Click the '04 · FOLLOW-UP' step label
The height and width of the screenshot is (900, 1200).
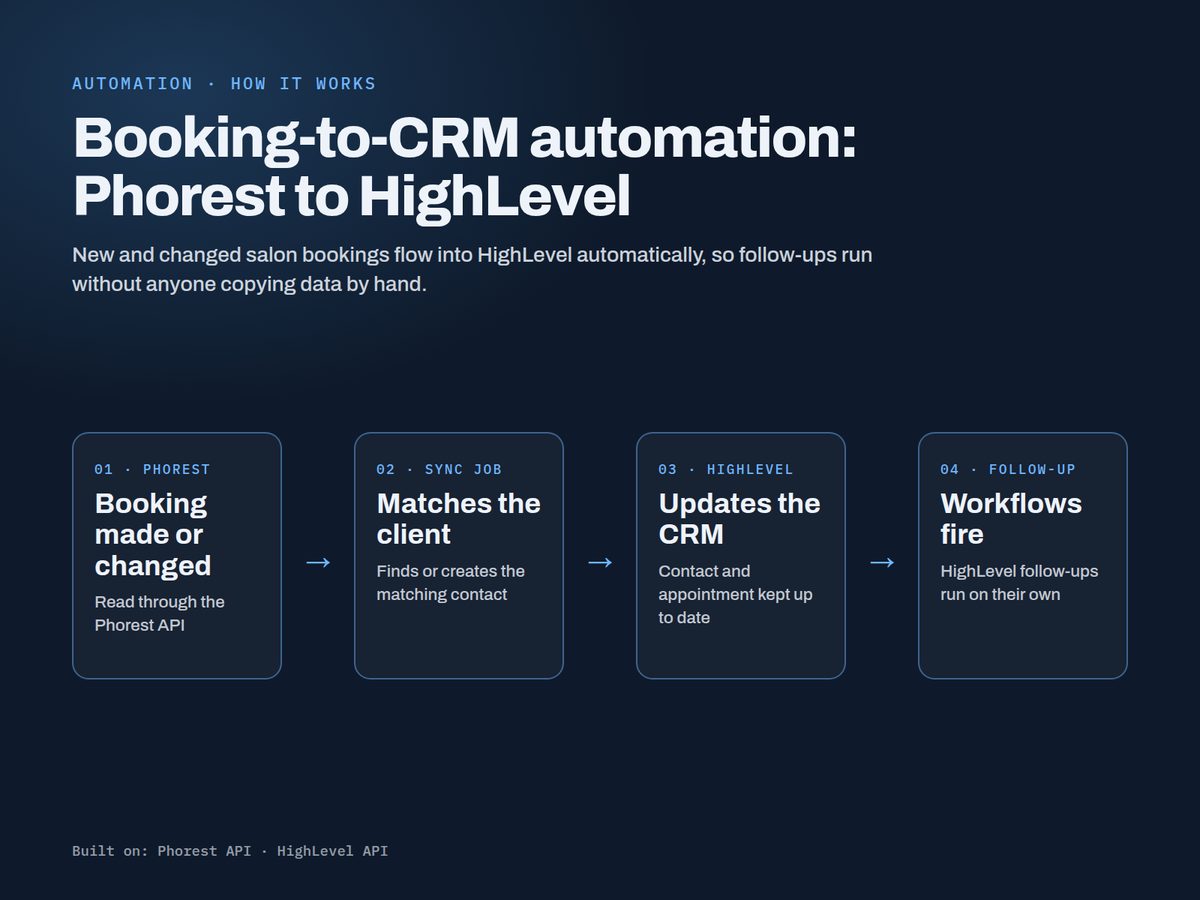click(1008, 469)
